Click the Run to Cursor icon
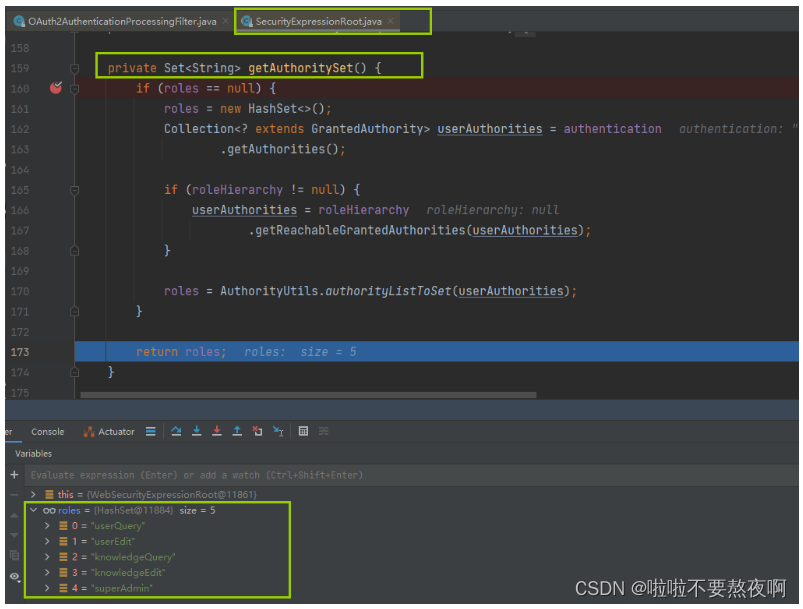The image size is (803, 609). [x=278, y=431]
